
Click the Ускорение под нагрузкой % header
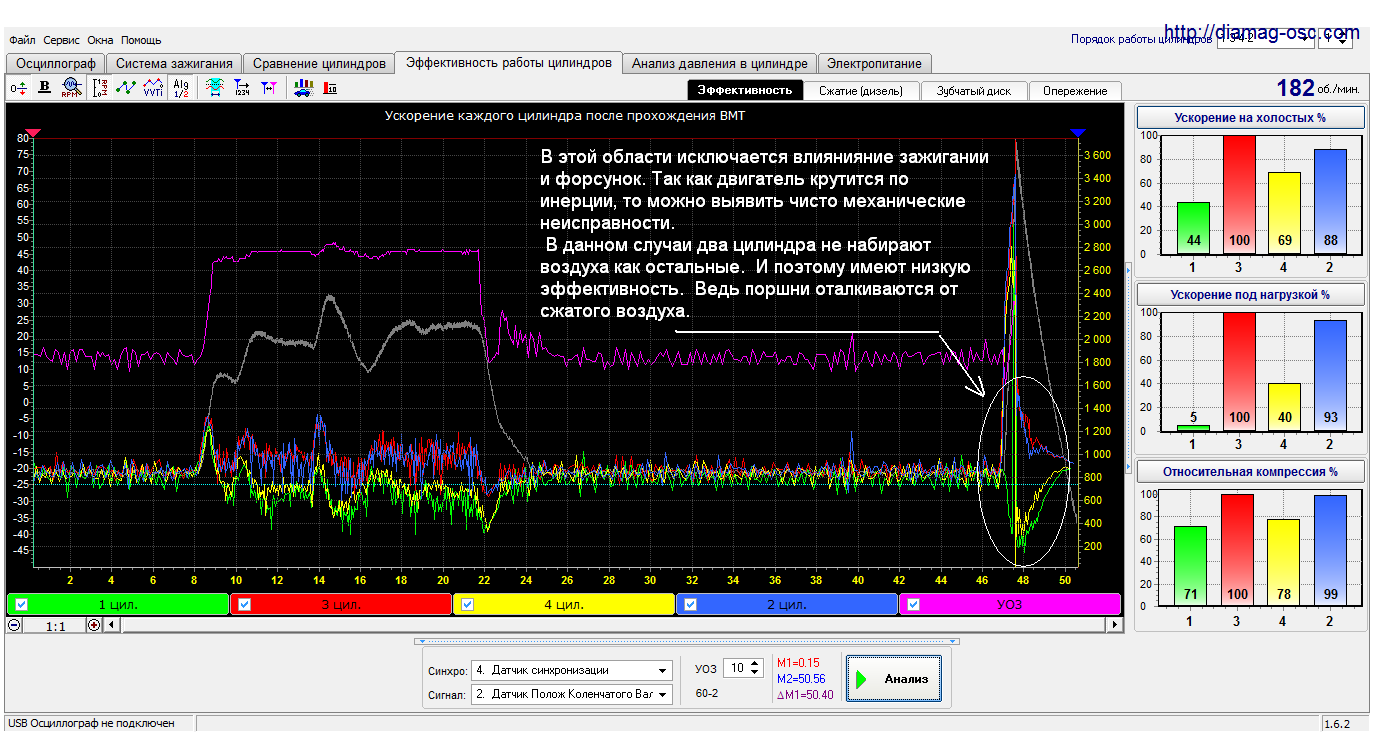click(x=1250, y=294)
